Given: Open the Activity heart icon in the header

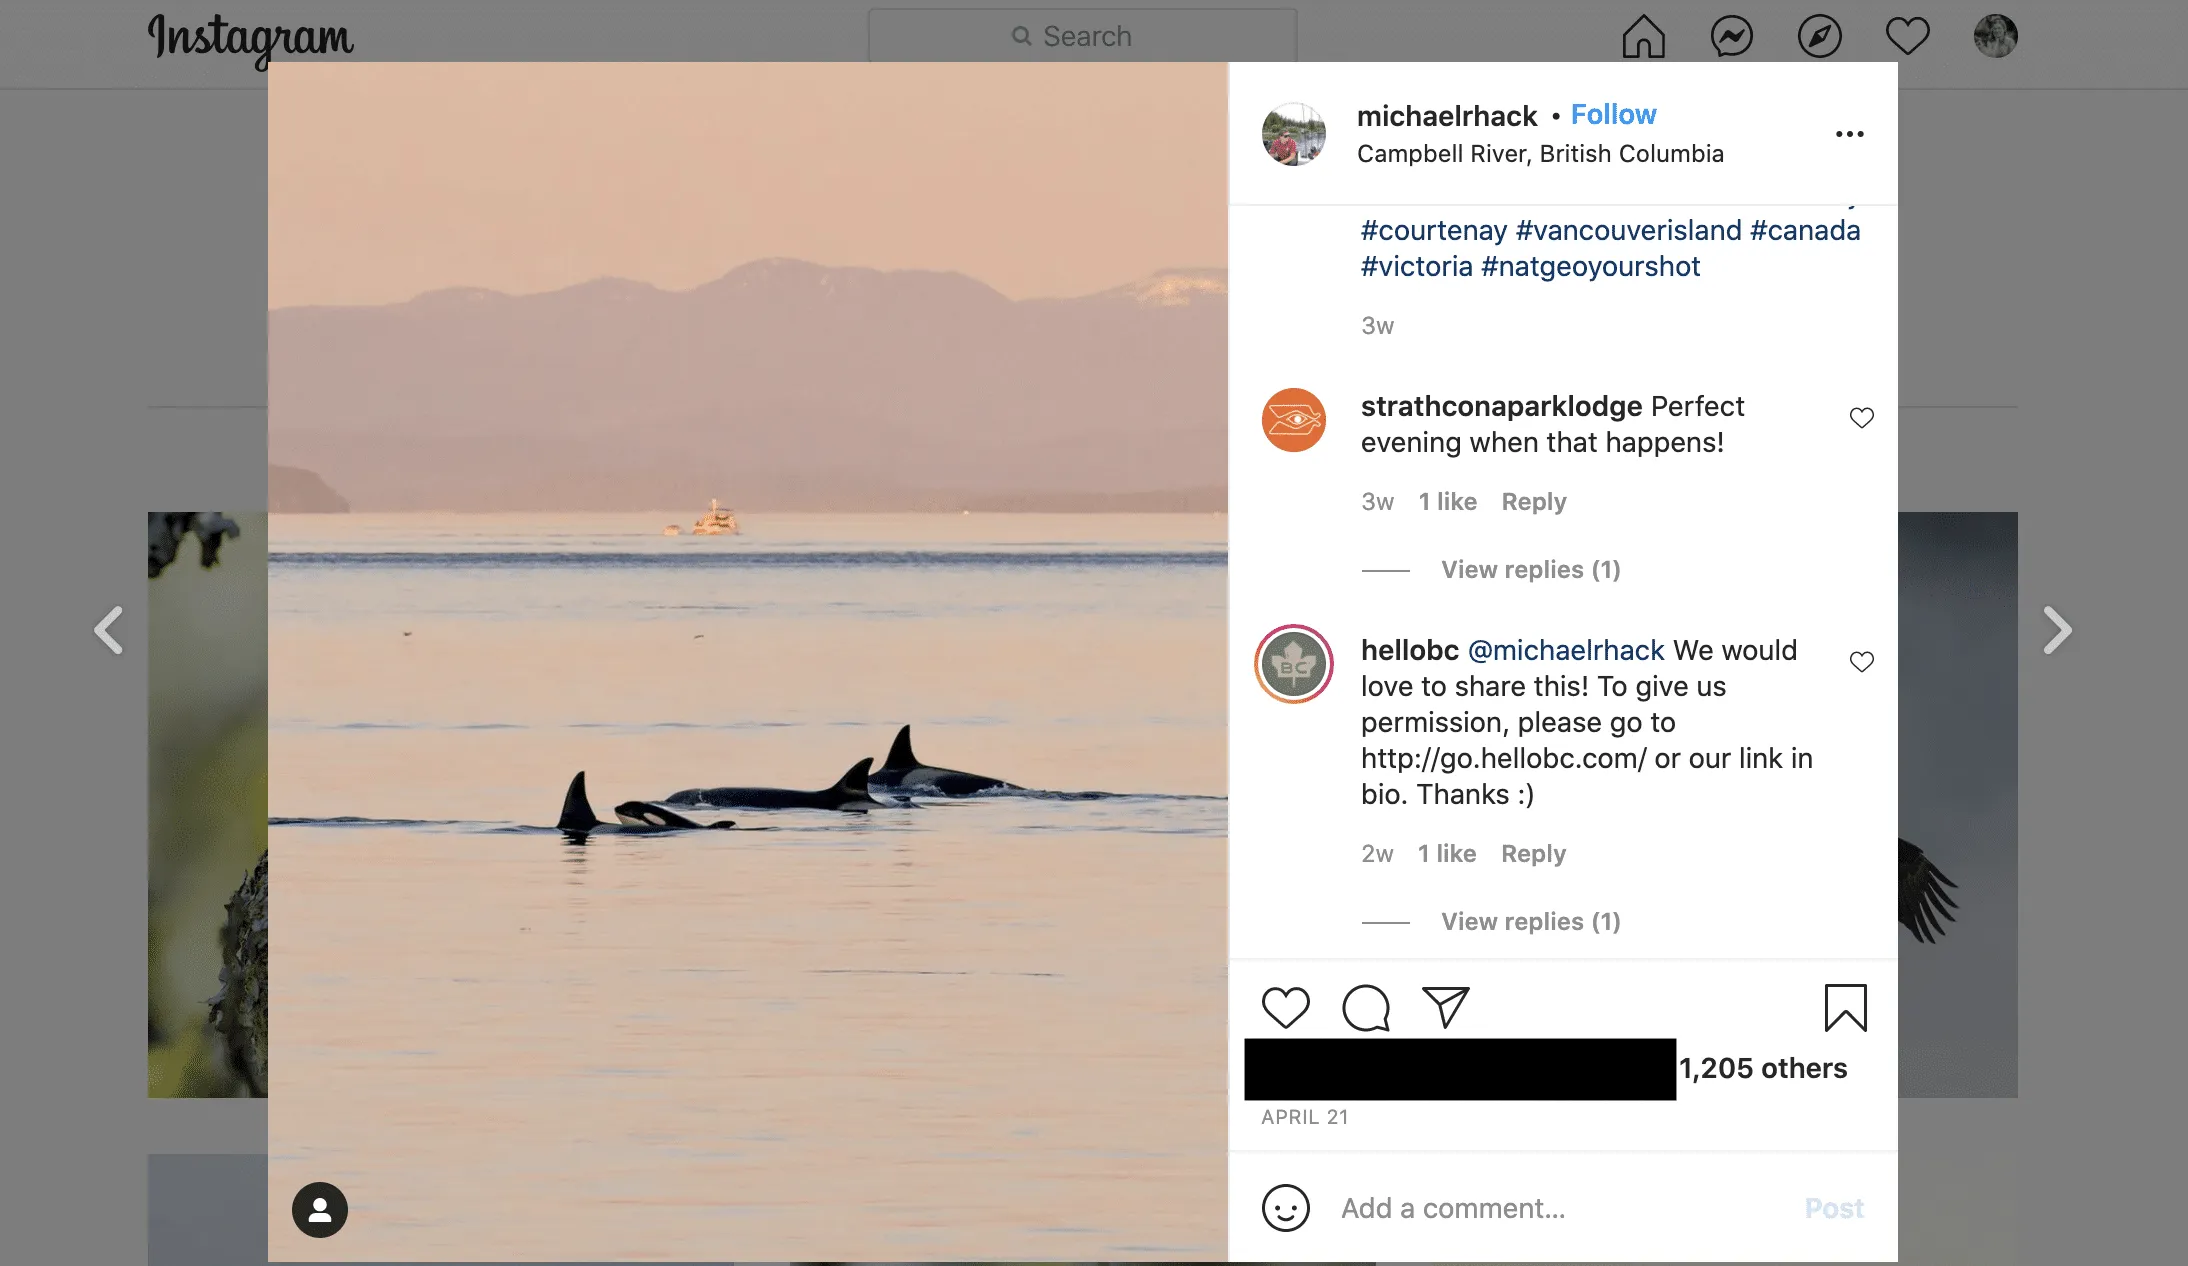Looking at the screenshot, I should [x=1907, y=37].
